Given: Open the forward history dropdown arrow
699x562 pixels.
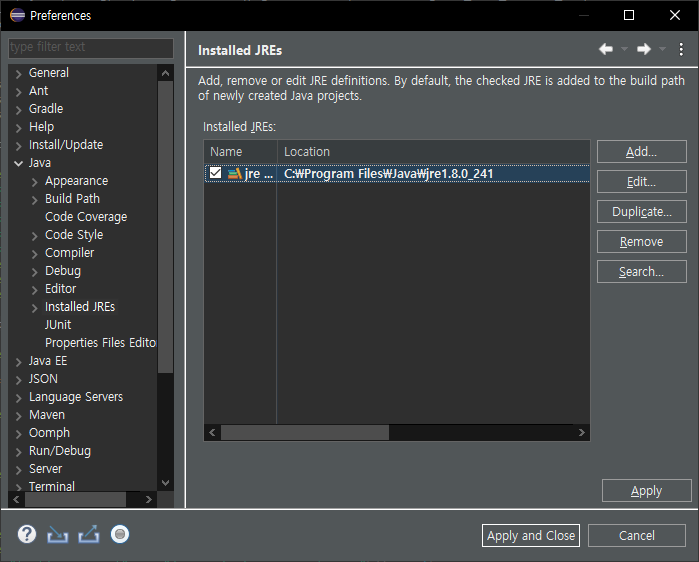Looking at the screenshot, I should (x=662, y=49).
